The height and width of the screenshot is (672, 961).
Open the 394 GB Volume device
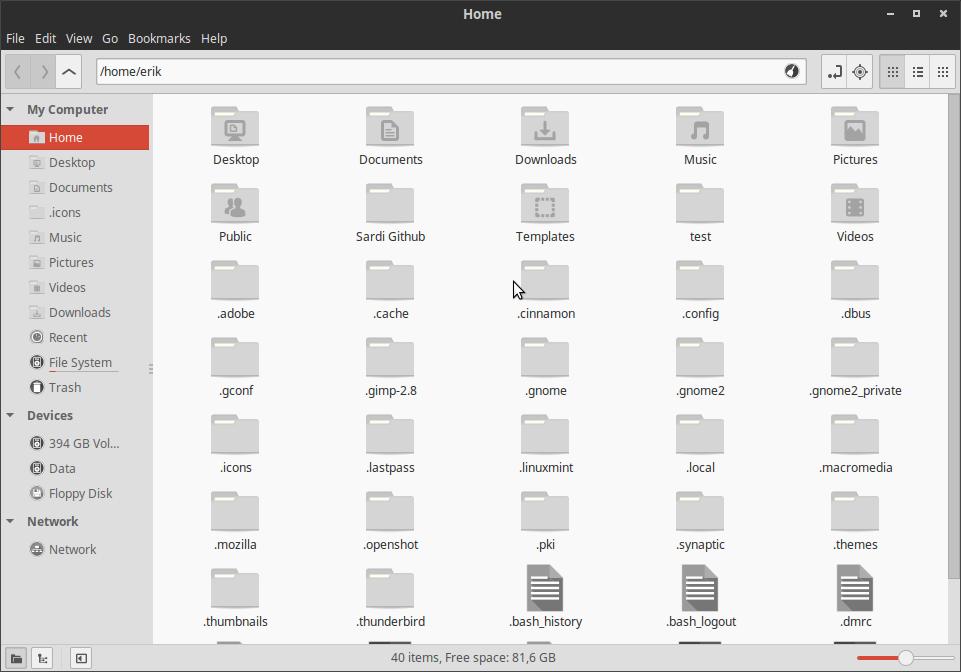pyautogui.click(x=75, y=443)
